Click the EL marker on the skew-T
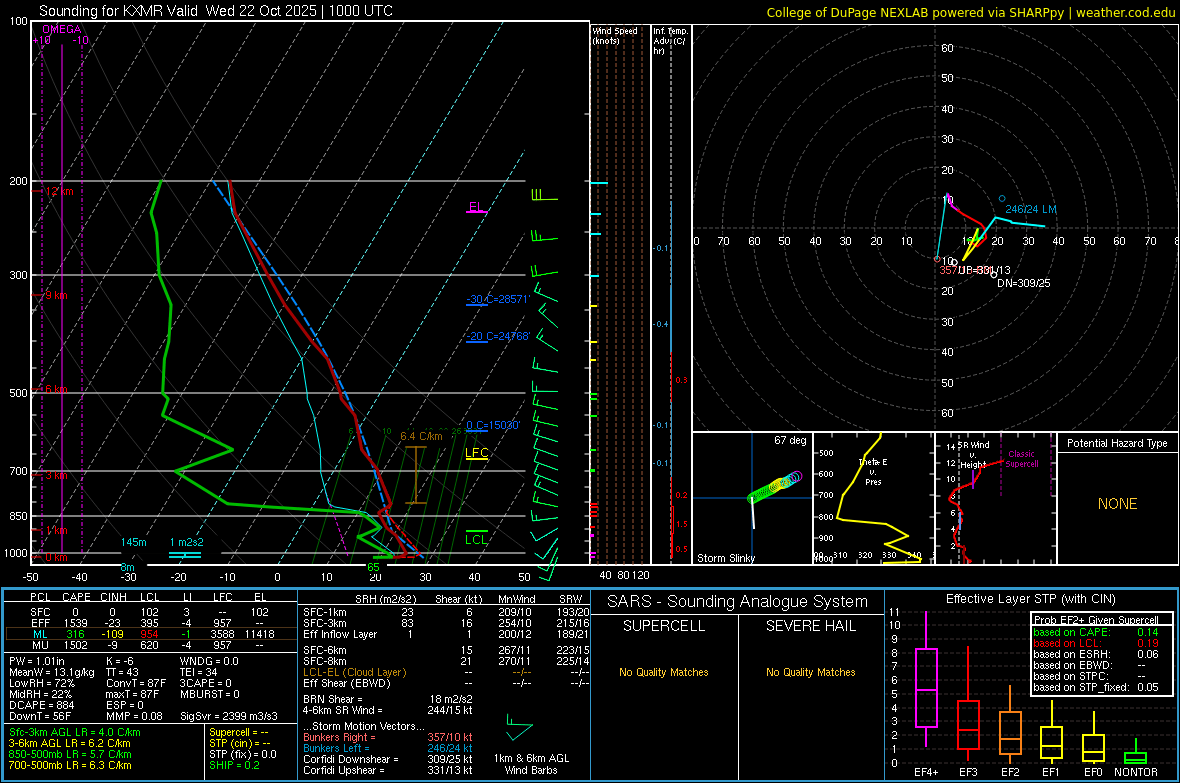 476,207
